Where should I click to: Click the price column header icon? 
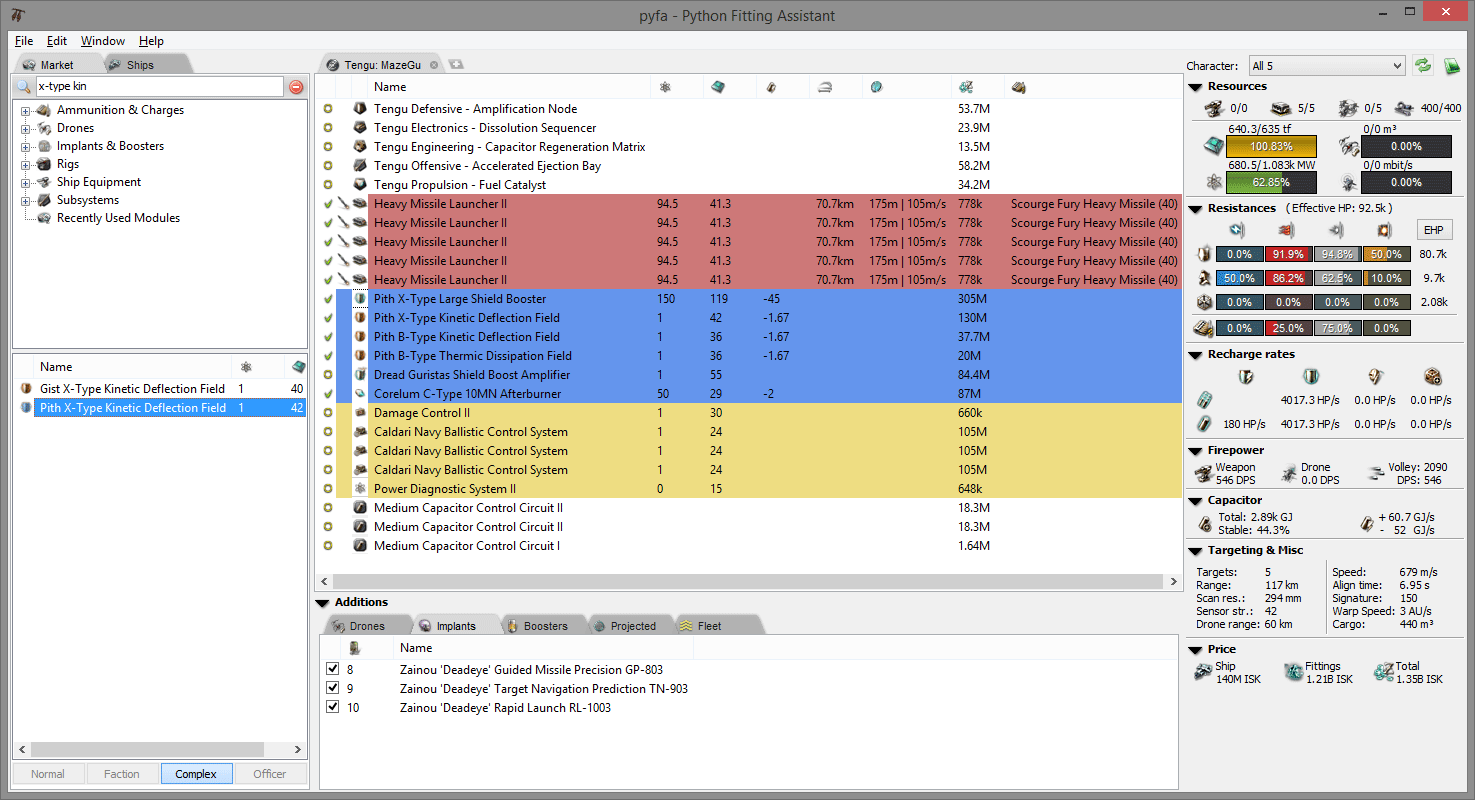coord(965,88)
